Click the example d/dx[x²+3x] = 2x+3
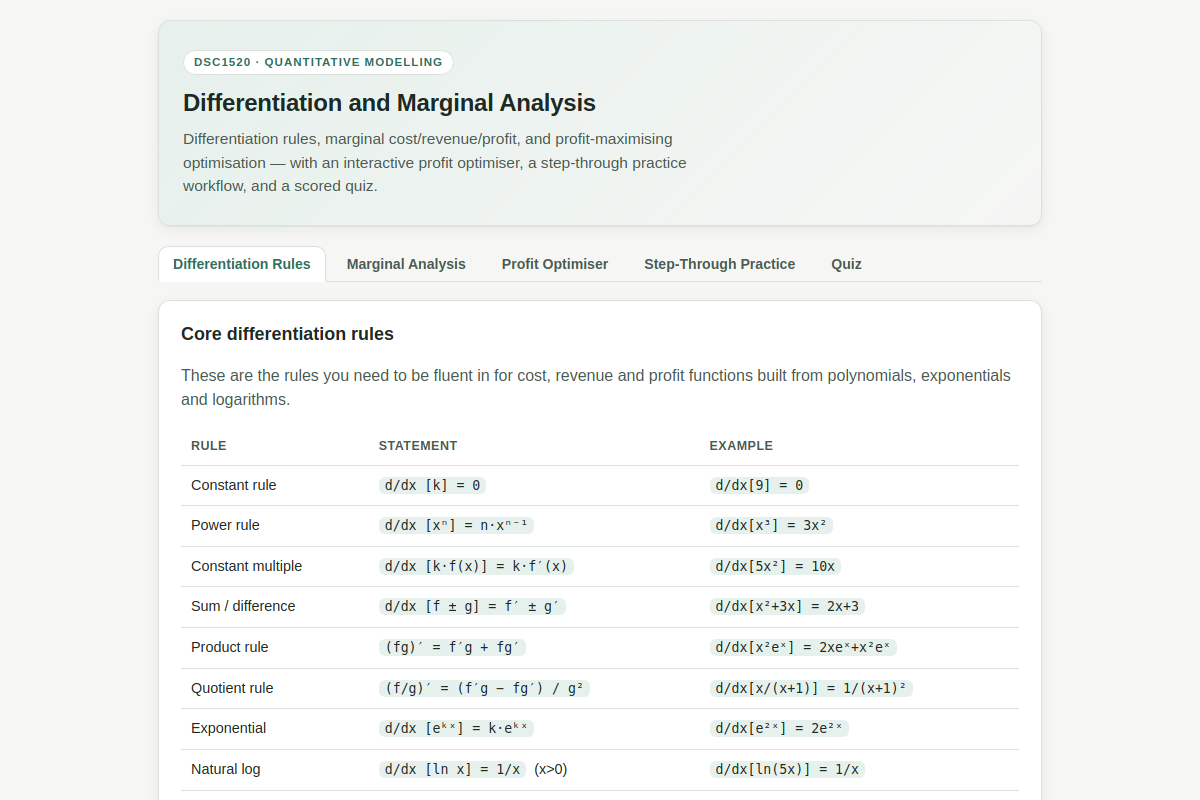This screenshot has width=1200, height=800. coord(787,606)
